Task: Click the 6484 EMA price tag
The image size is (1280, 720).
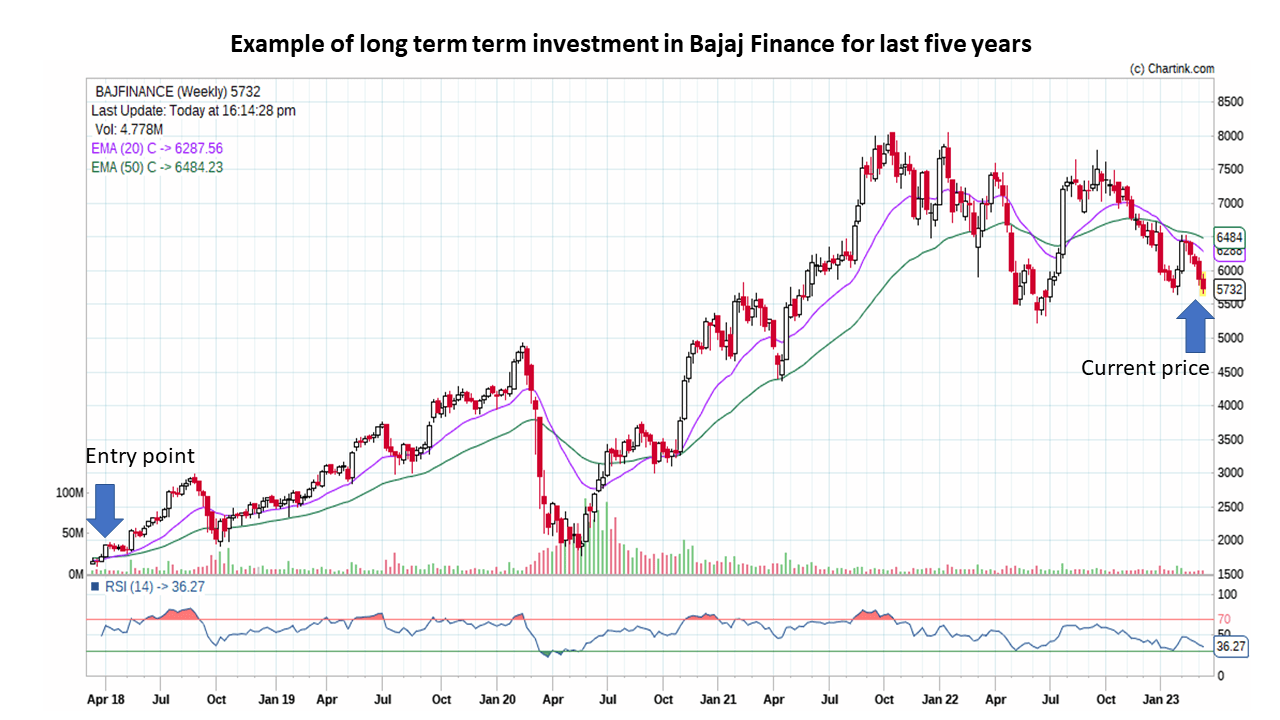Action: (1229, 237)
